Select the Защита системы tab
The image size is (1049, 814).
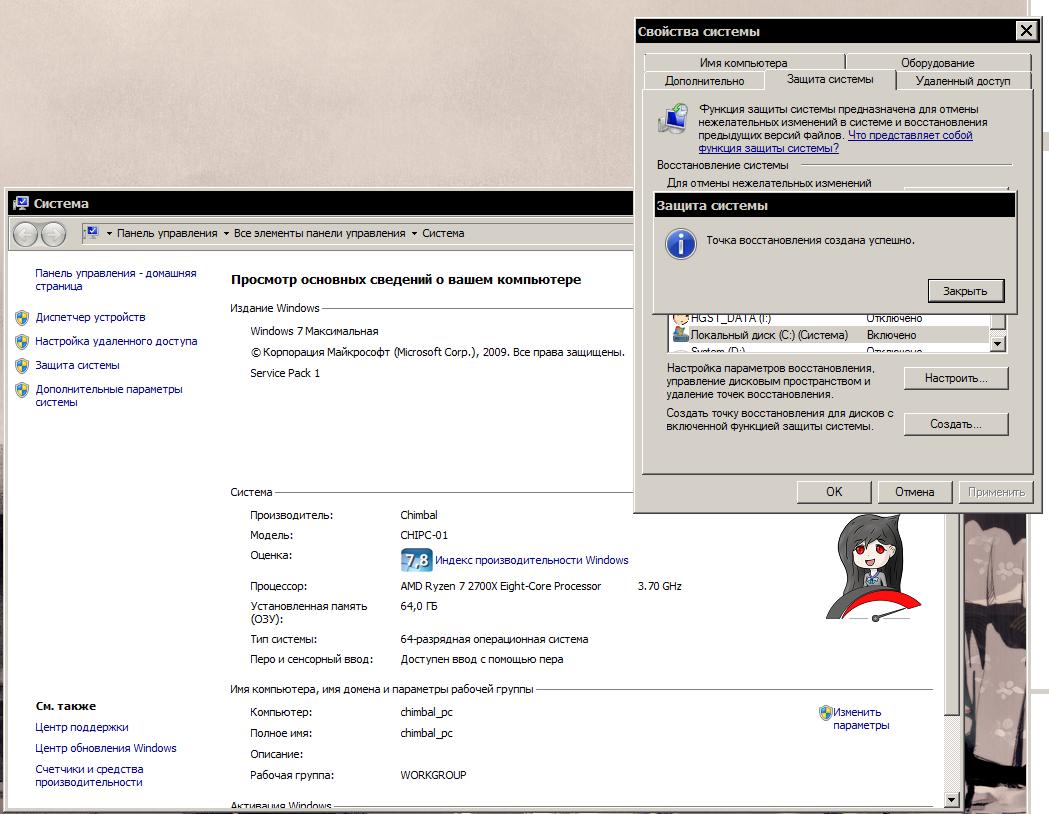pyautogui.click(x=830, y=79)
